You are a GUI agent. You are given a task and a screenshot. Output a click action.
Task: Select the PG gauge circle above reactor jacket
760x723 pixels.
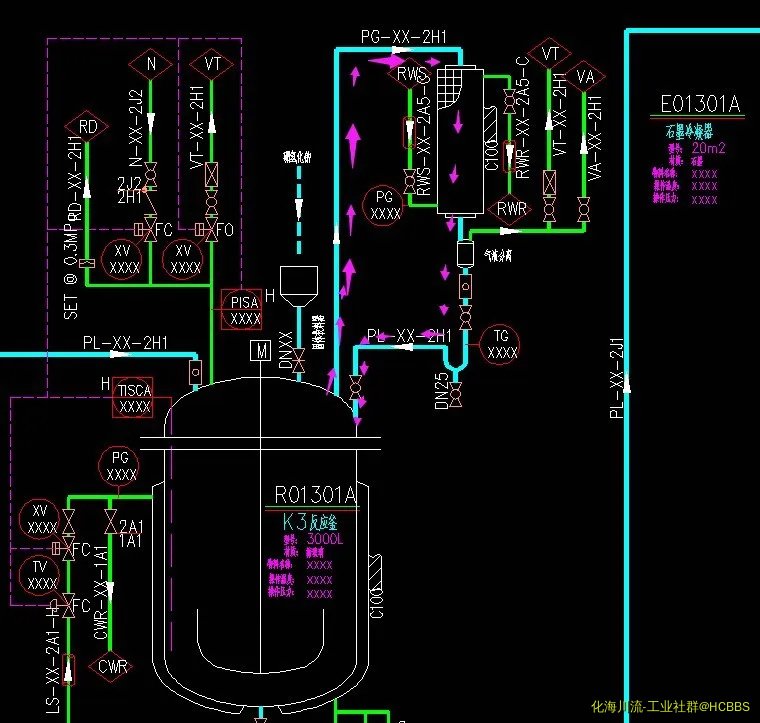click(121, 466)
